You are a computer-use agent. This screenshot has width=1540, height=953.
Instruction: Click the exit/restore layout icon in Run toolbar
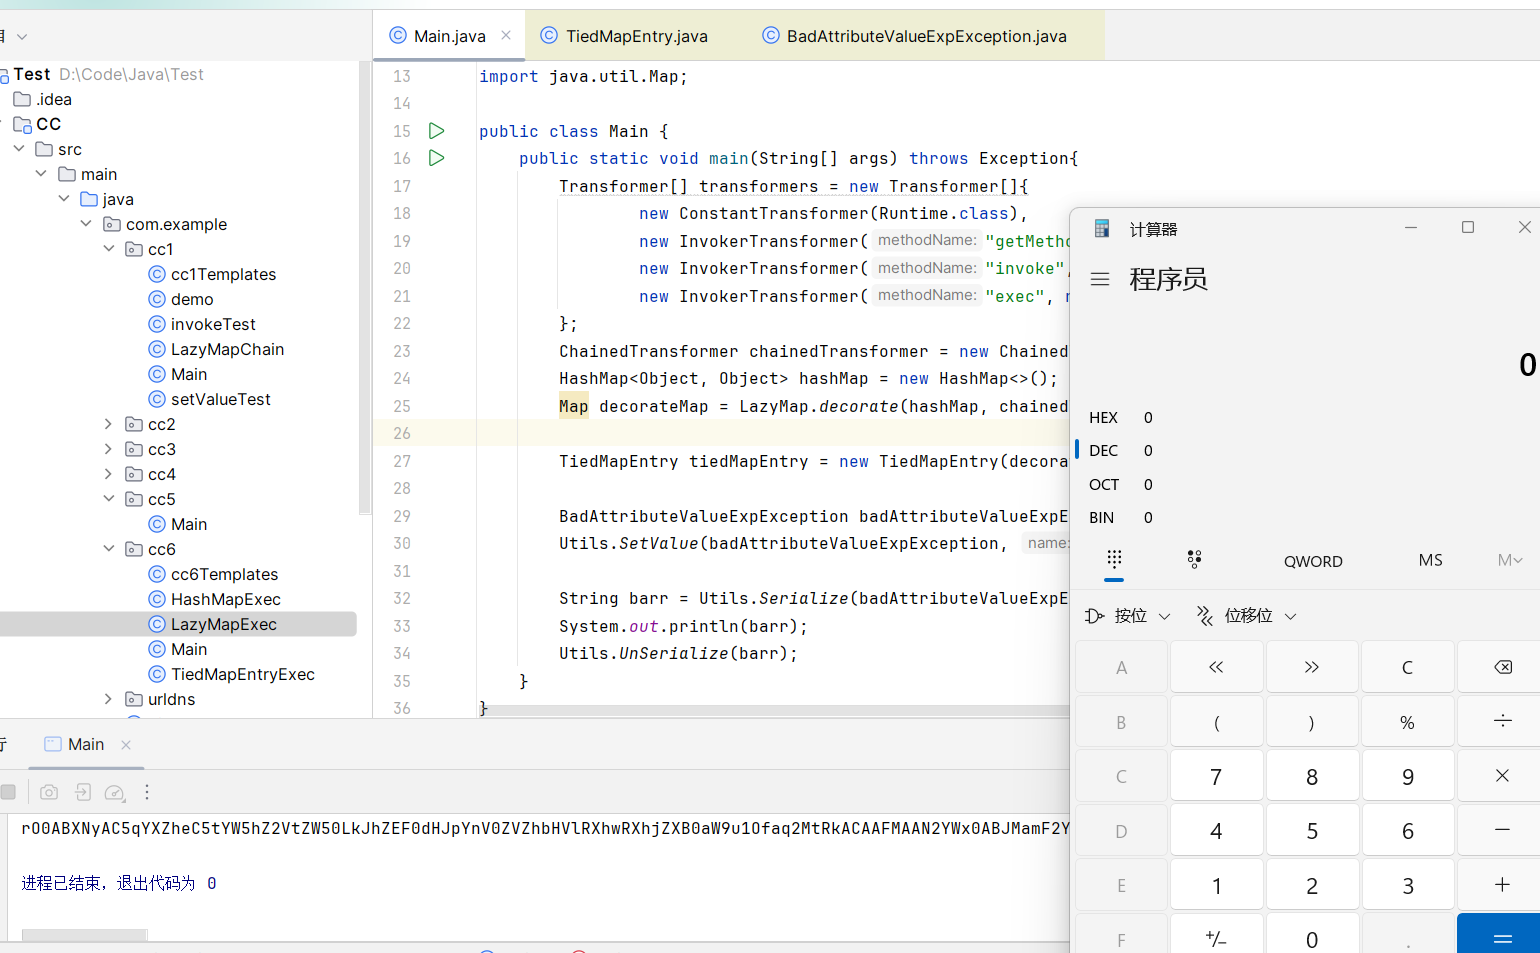pyautogui.click(x=83, y=792)
